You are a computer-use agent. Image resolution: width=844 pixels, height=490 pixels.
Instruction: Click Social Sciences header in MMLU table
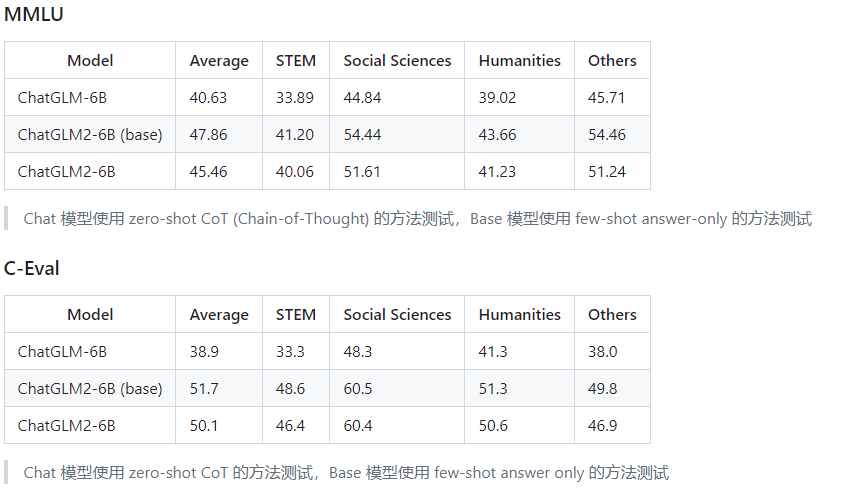(397, 61)
